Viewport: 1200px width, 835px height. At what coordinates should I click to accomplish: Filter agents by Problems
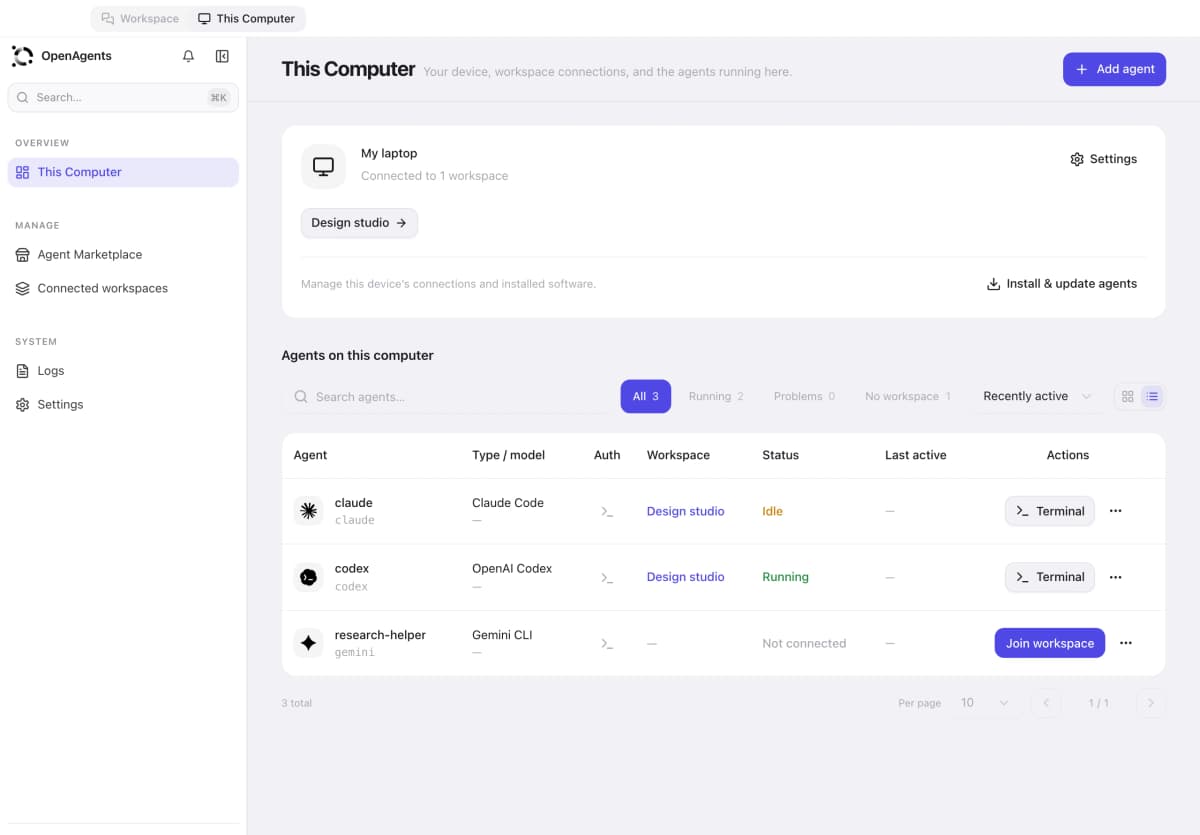coord(804,397)
